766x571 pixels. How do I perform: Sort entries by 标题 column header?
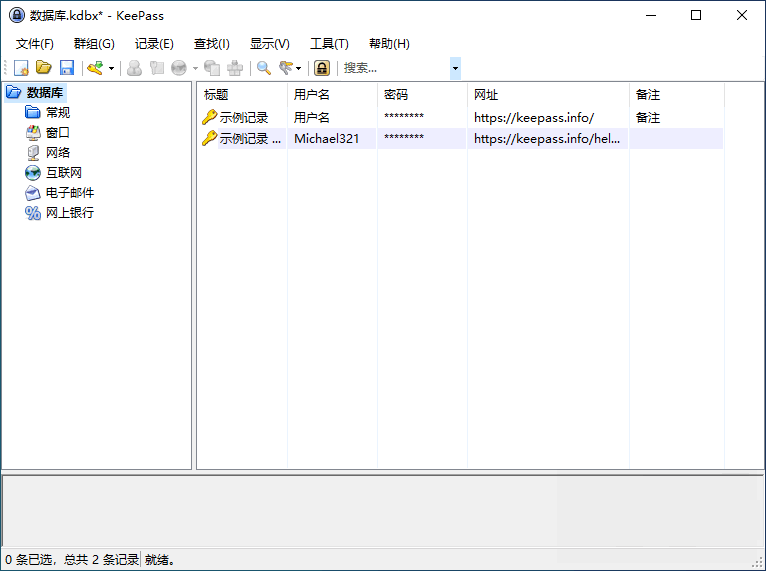click(242, 95)
